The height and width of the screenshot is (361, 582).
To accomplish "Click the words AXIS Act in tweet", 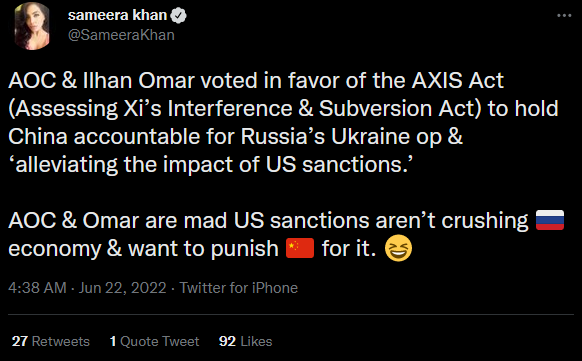I will [x=457, y=80].
